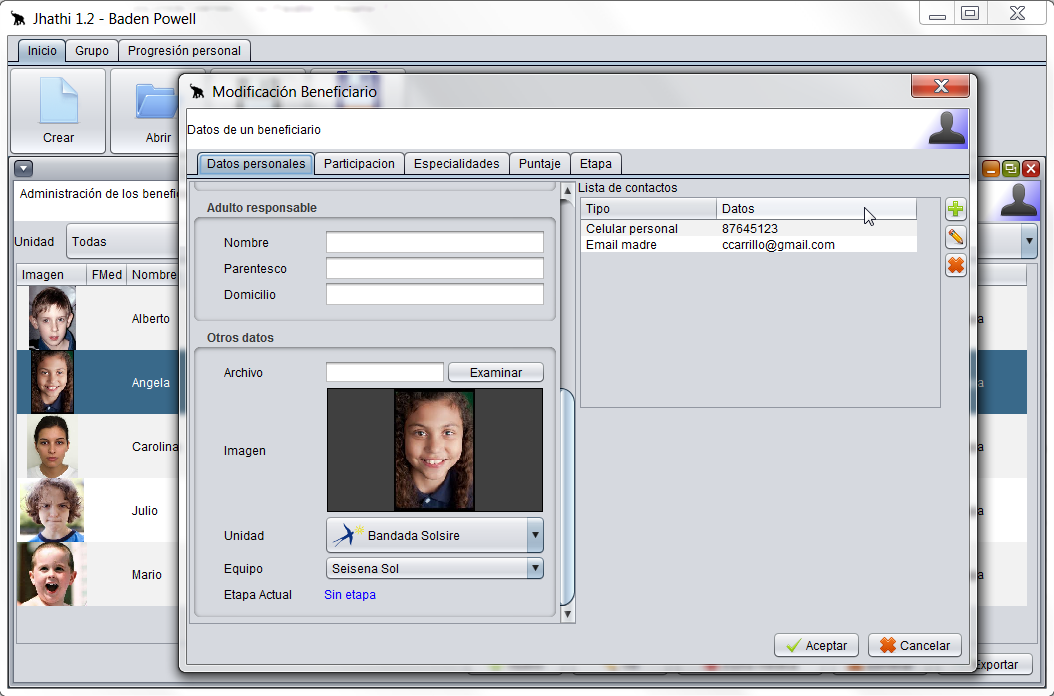The height and width of the screenshot is (696, 1054).
Task: Close the Modificación Beneficiario dialog
Action: pos(940,86)
